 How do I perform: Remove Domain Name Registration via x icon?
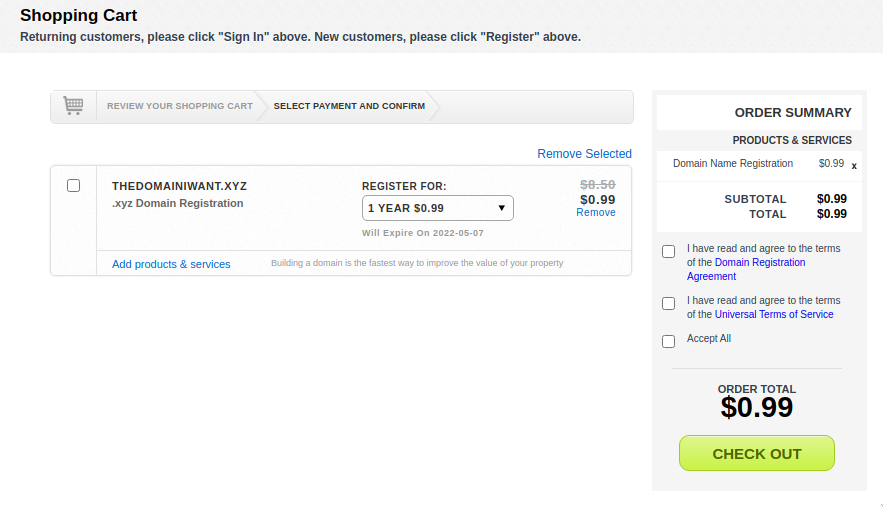coord(854,166)
